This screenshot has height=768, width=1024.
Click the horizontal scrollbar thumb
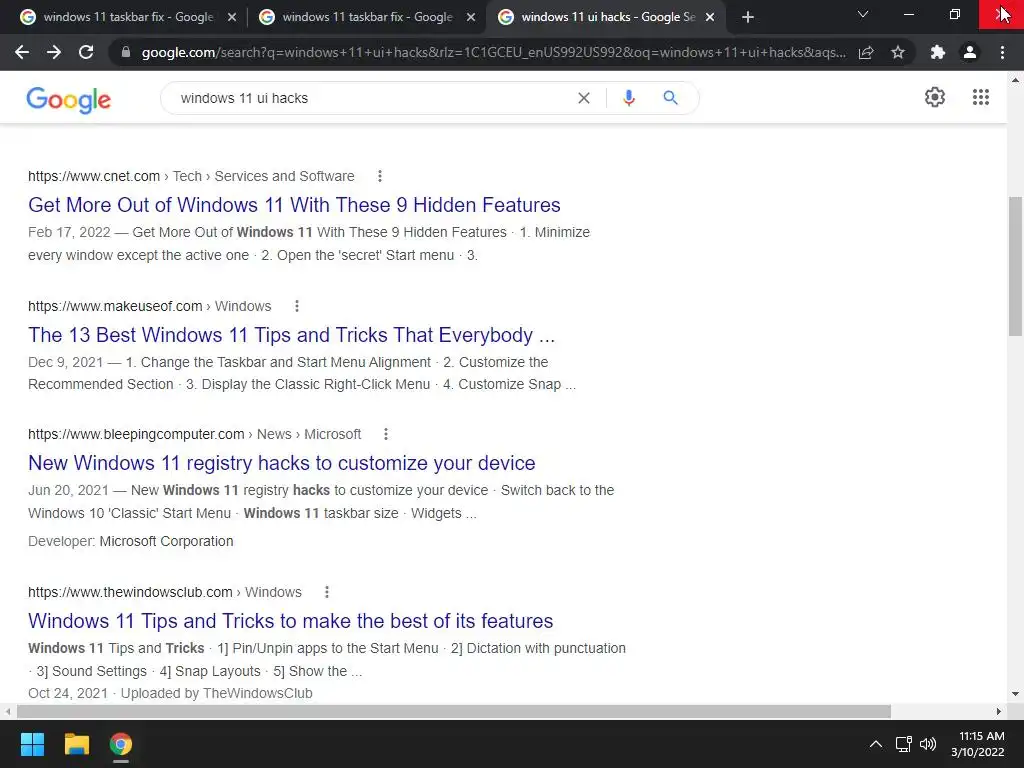tap(454, 711)
